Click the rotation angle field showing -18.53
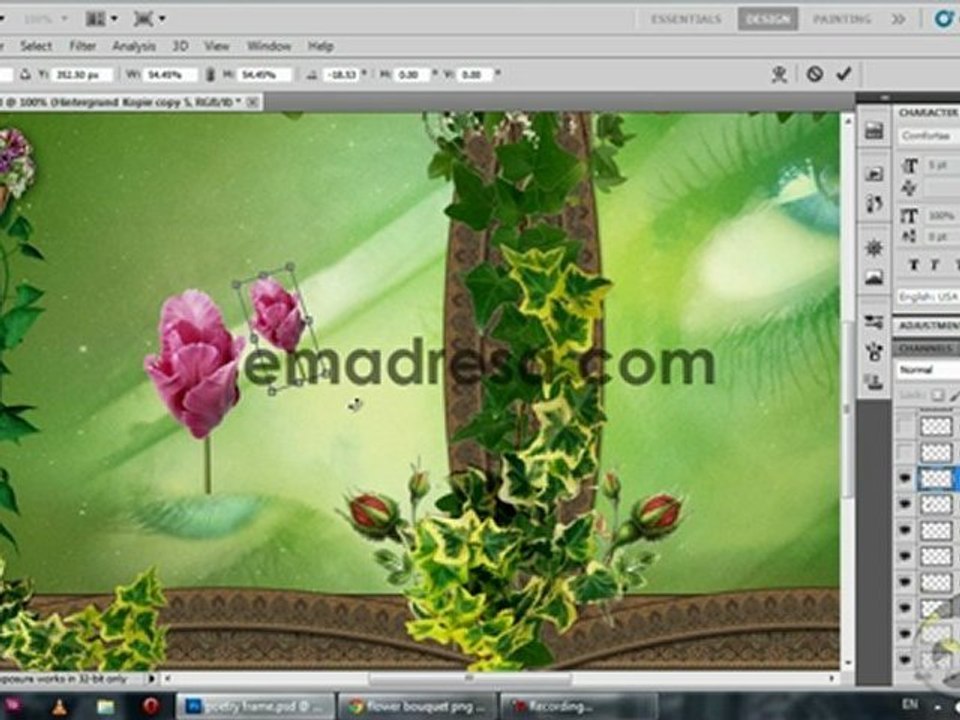 click(x=340, y=75)
